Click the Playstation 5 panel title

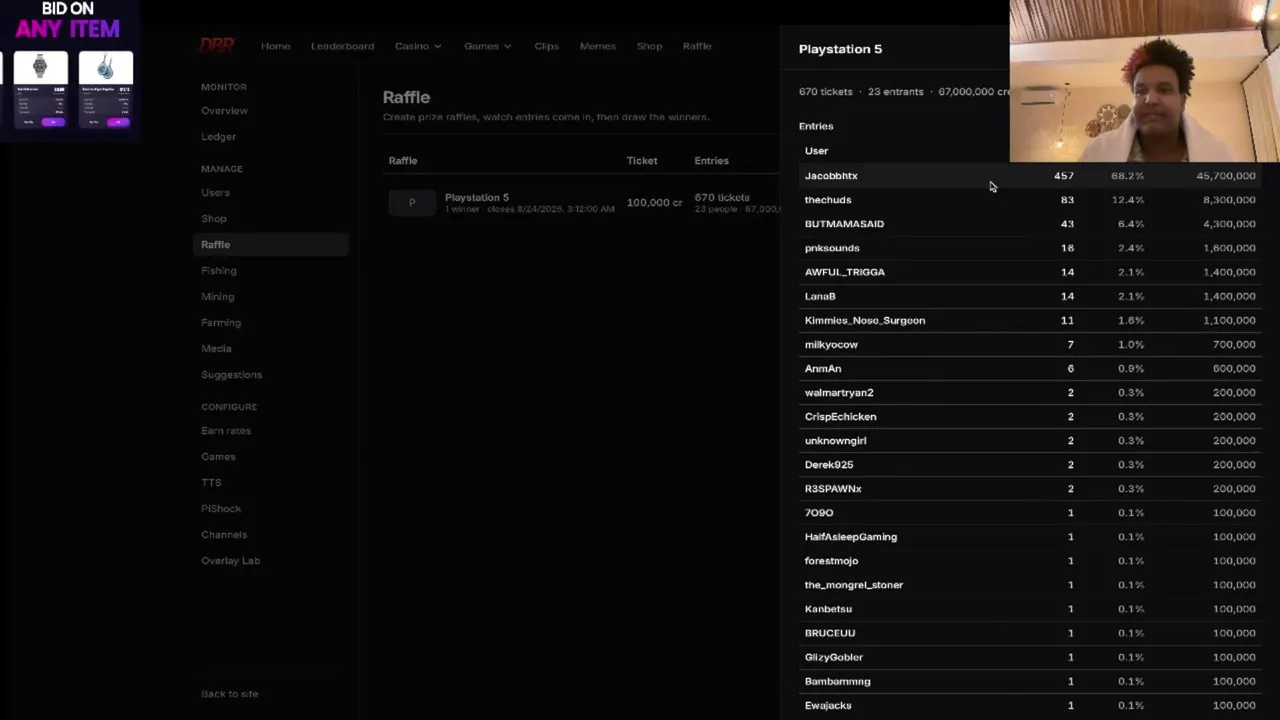coord(840,49)
